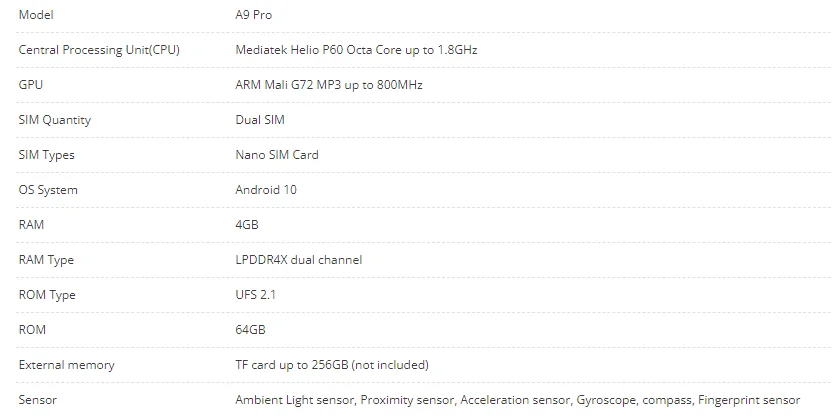Select the ARM Mali G72 MP3 value

pyautogui.click(x=328, y=85)
